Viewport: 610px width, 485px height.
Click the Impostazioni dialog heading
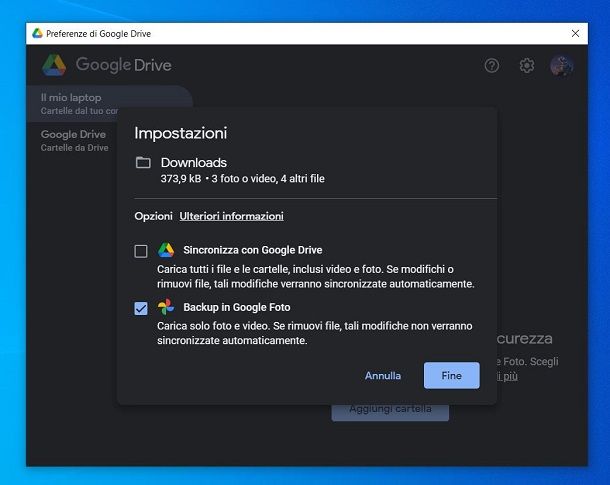tap(181, 133)
